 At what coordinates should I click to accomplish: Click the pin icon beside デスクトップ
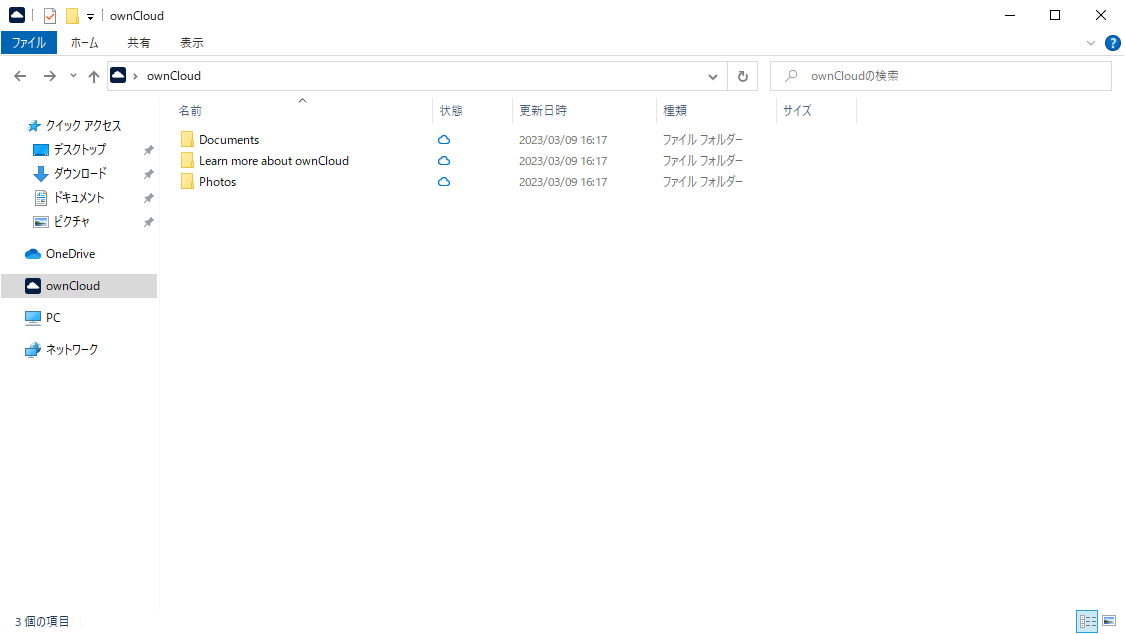click(149, 150)
